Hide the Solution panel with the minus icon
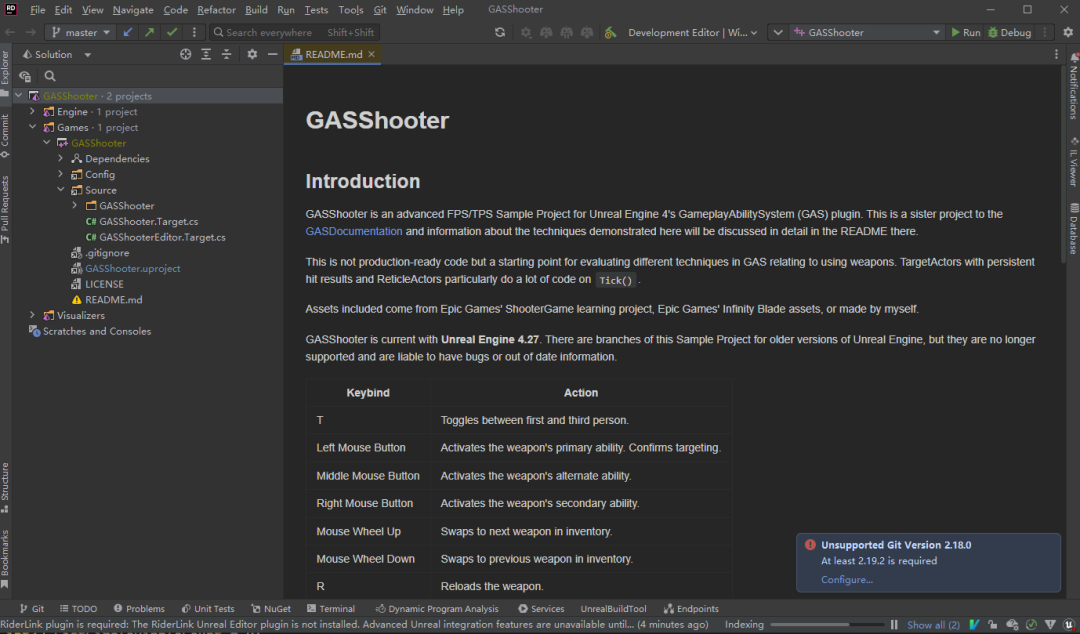 pos(273,54)
